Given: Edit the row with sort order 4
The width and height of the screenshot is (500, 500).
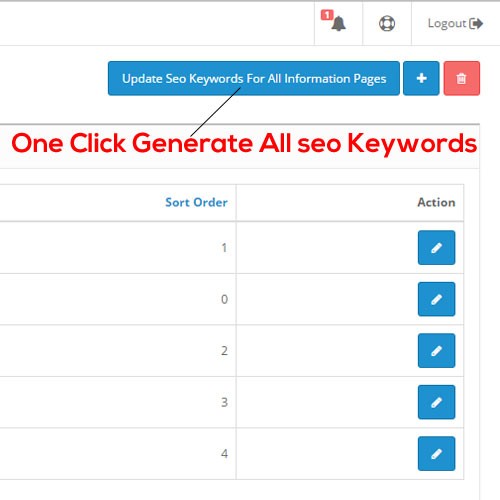Looking at the screenshot, I should pyautogui.click(x=436, y=454).
